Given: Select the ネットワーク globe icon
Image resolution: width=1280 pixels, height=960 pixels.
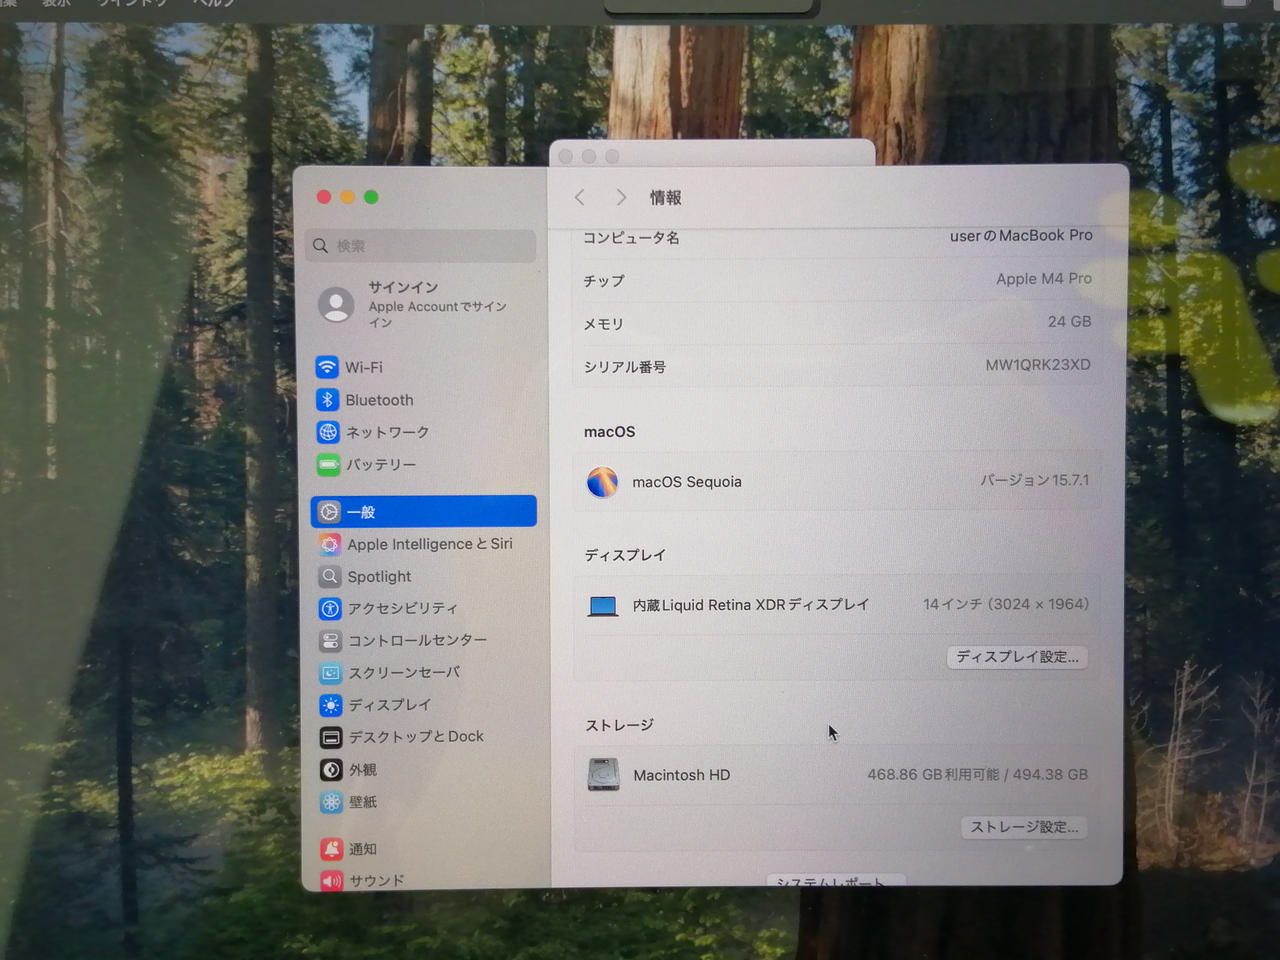Looking at the screenshot, I should point(328,432).
